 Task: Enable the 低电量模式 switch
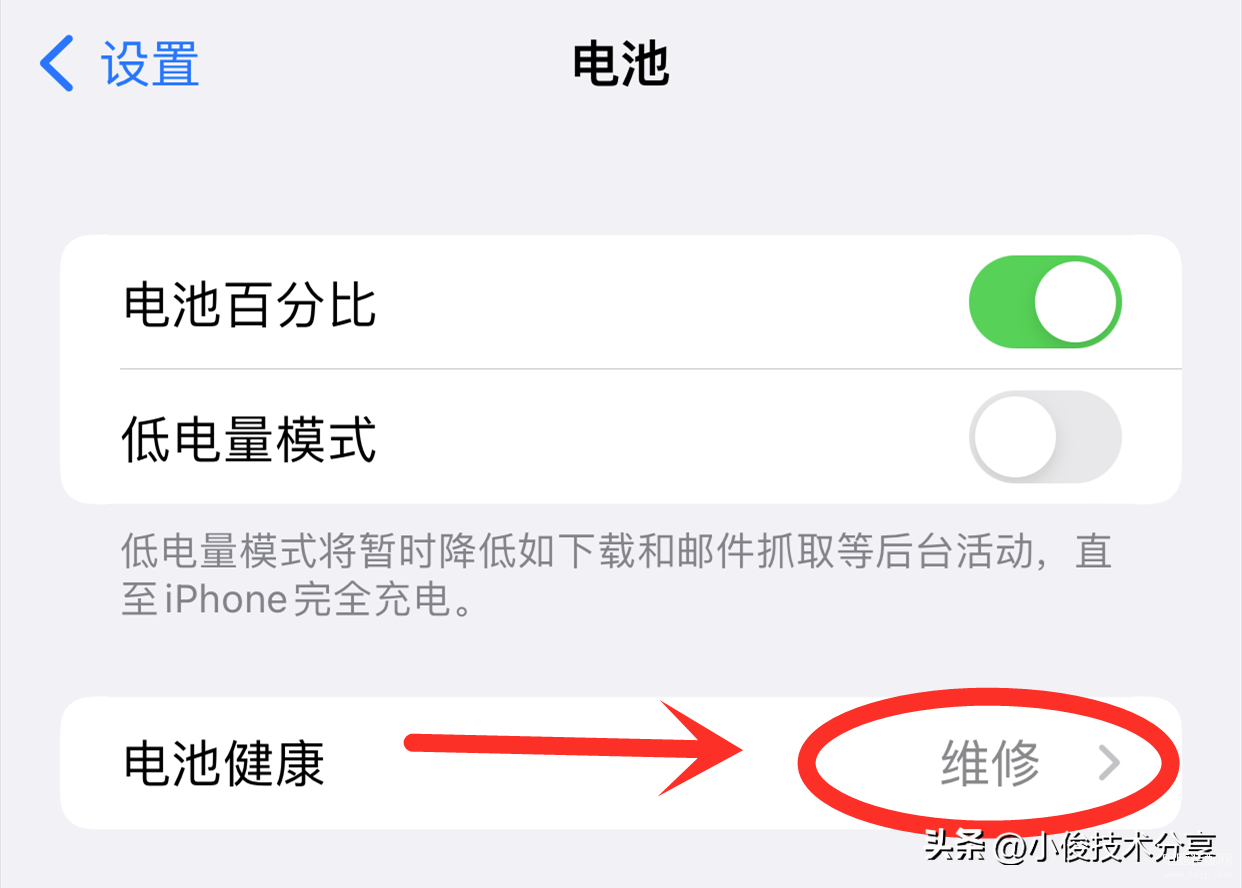point(1045,437)
